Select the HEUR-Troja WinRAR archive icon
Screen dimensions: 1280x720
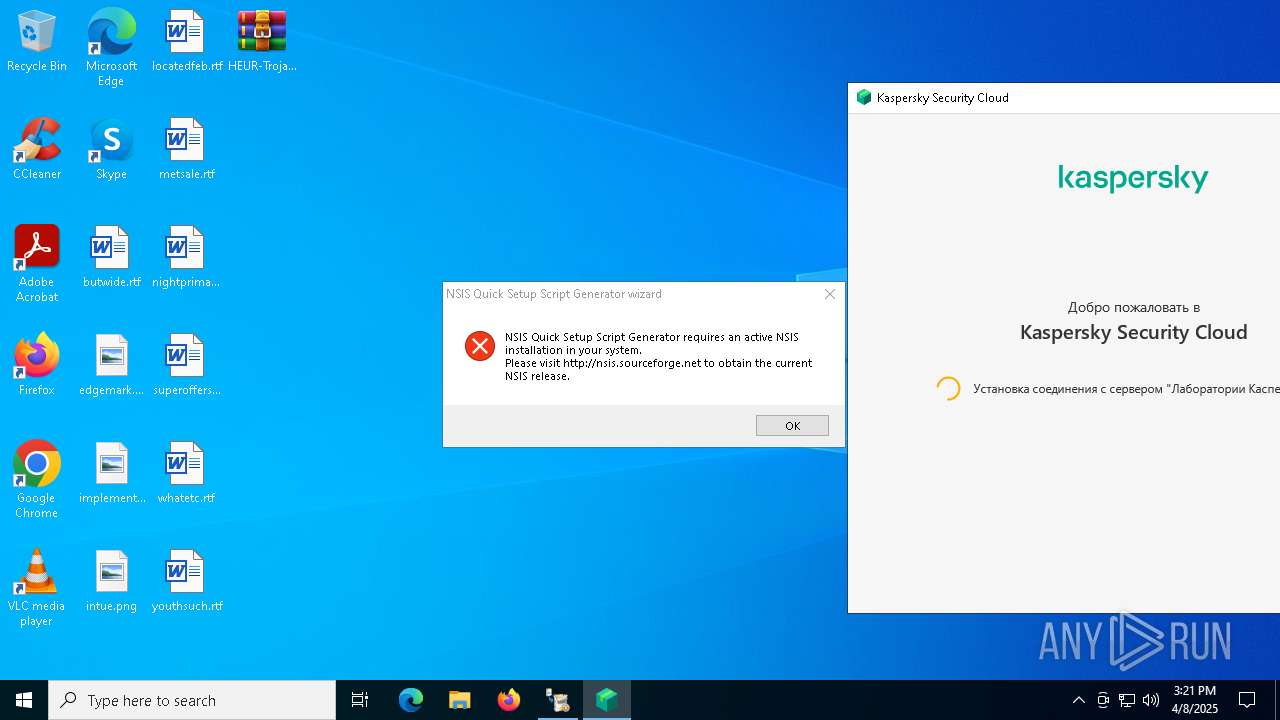(x=262, y=42)
